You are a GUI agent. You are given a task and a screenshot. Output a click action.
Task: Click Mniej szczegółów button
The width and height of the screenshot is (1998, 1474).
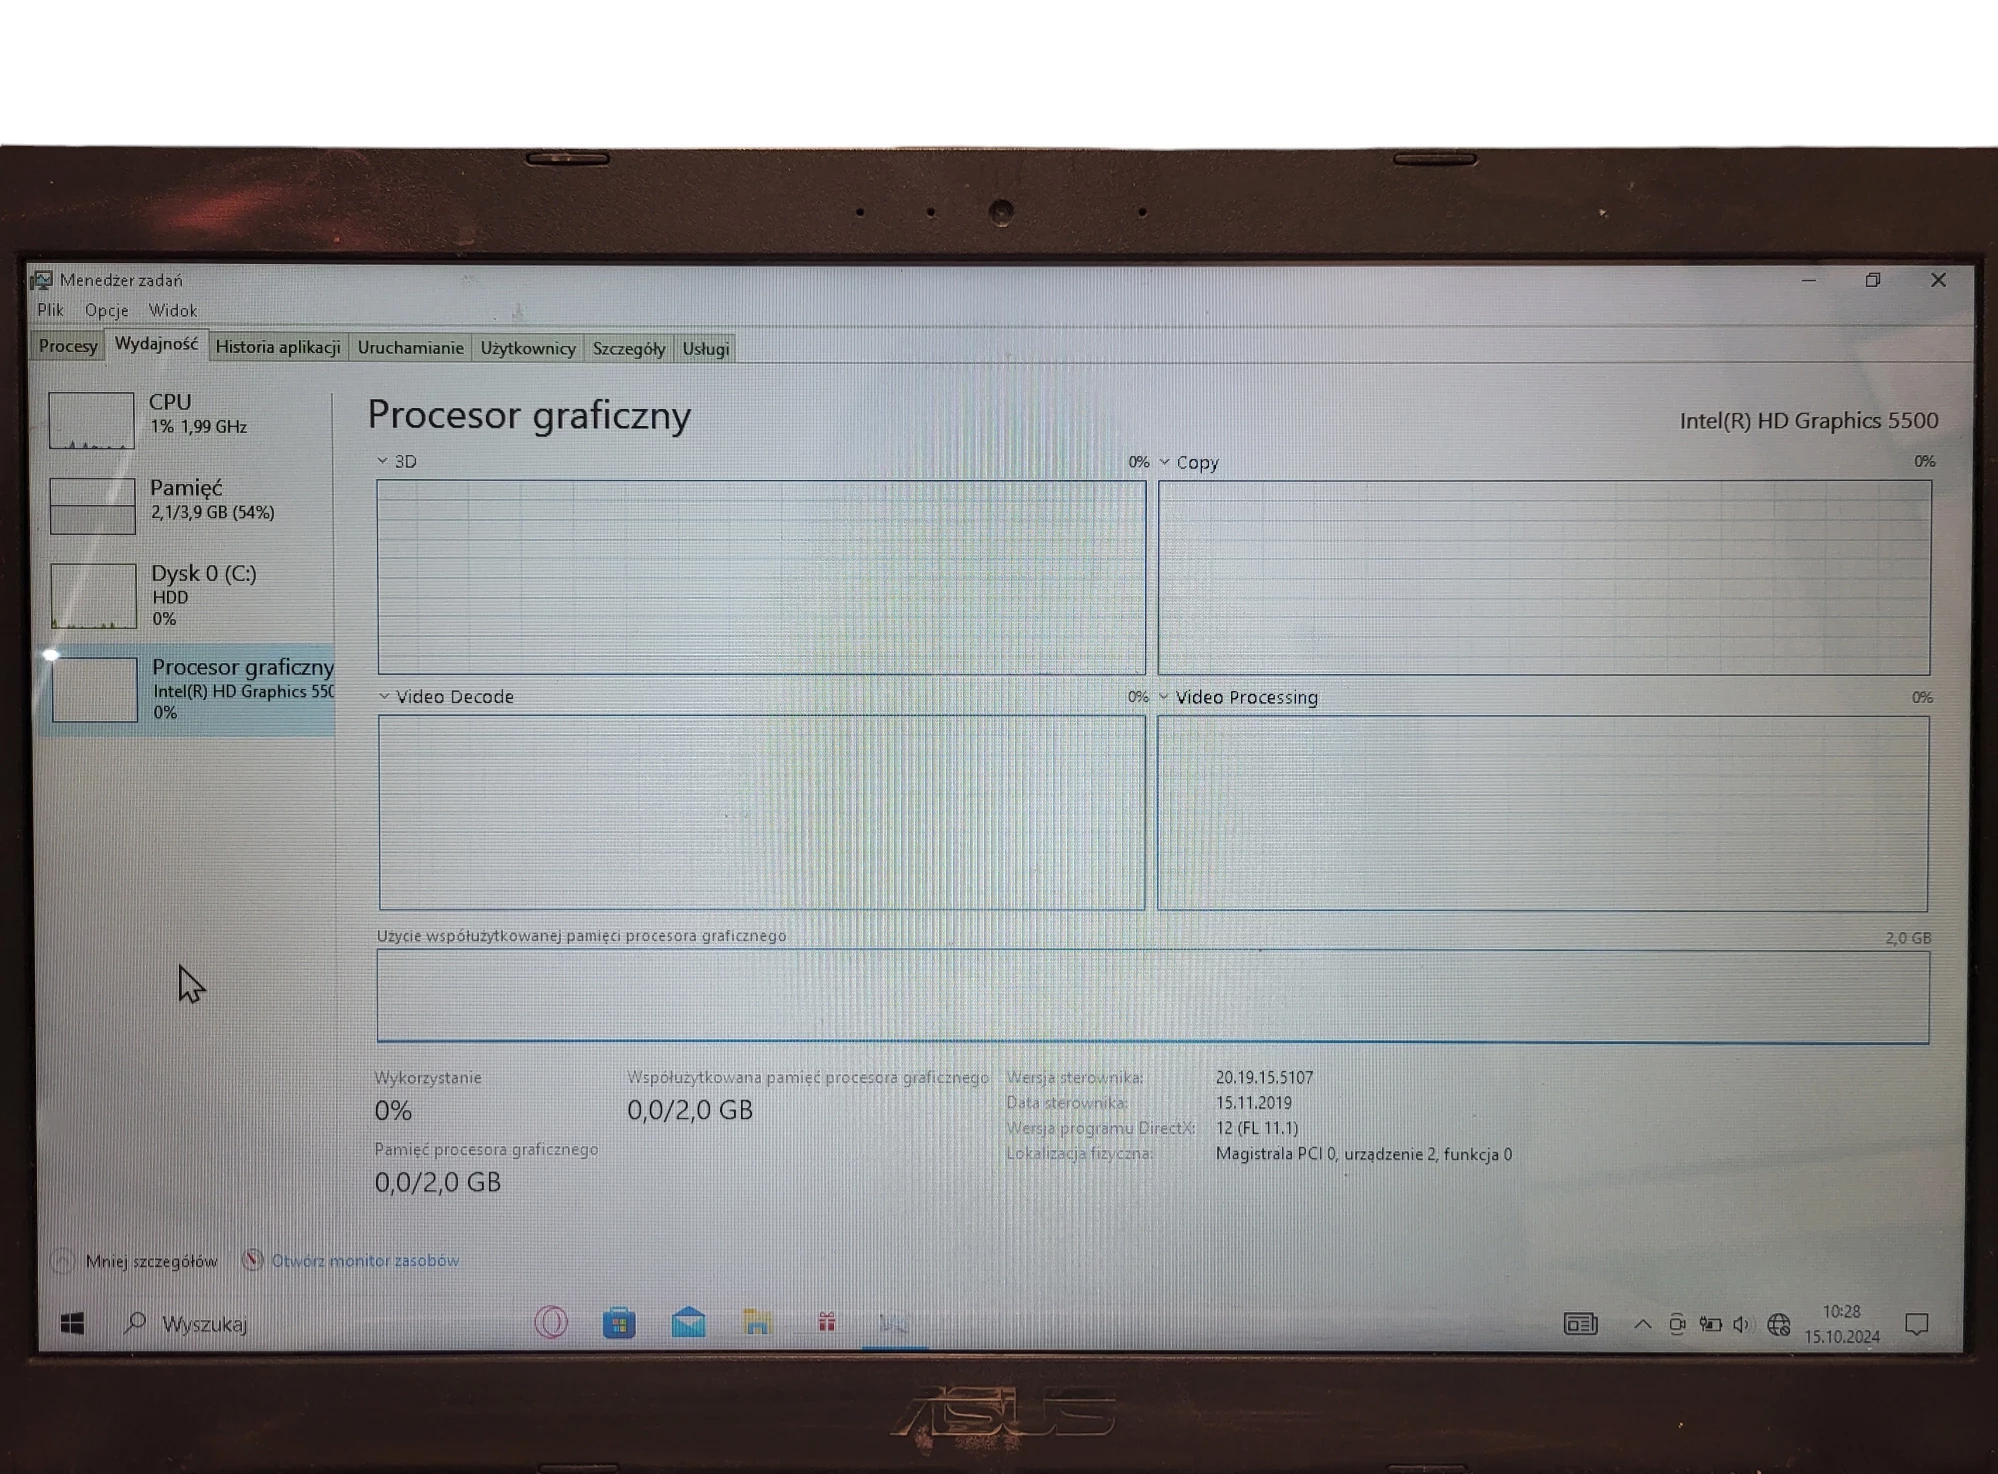(x=151, y=1261)
